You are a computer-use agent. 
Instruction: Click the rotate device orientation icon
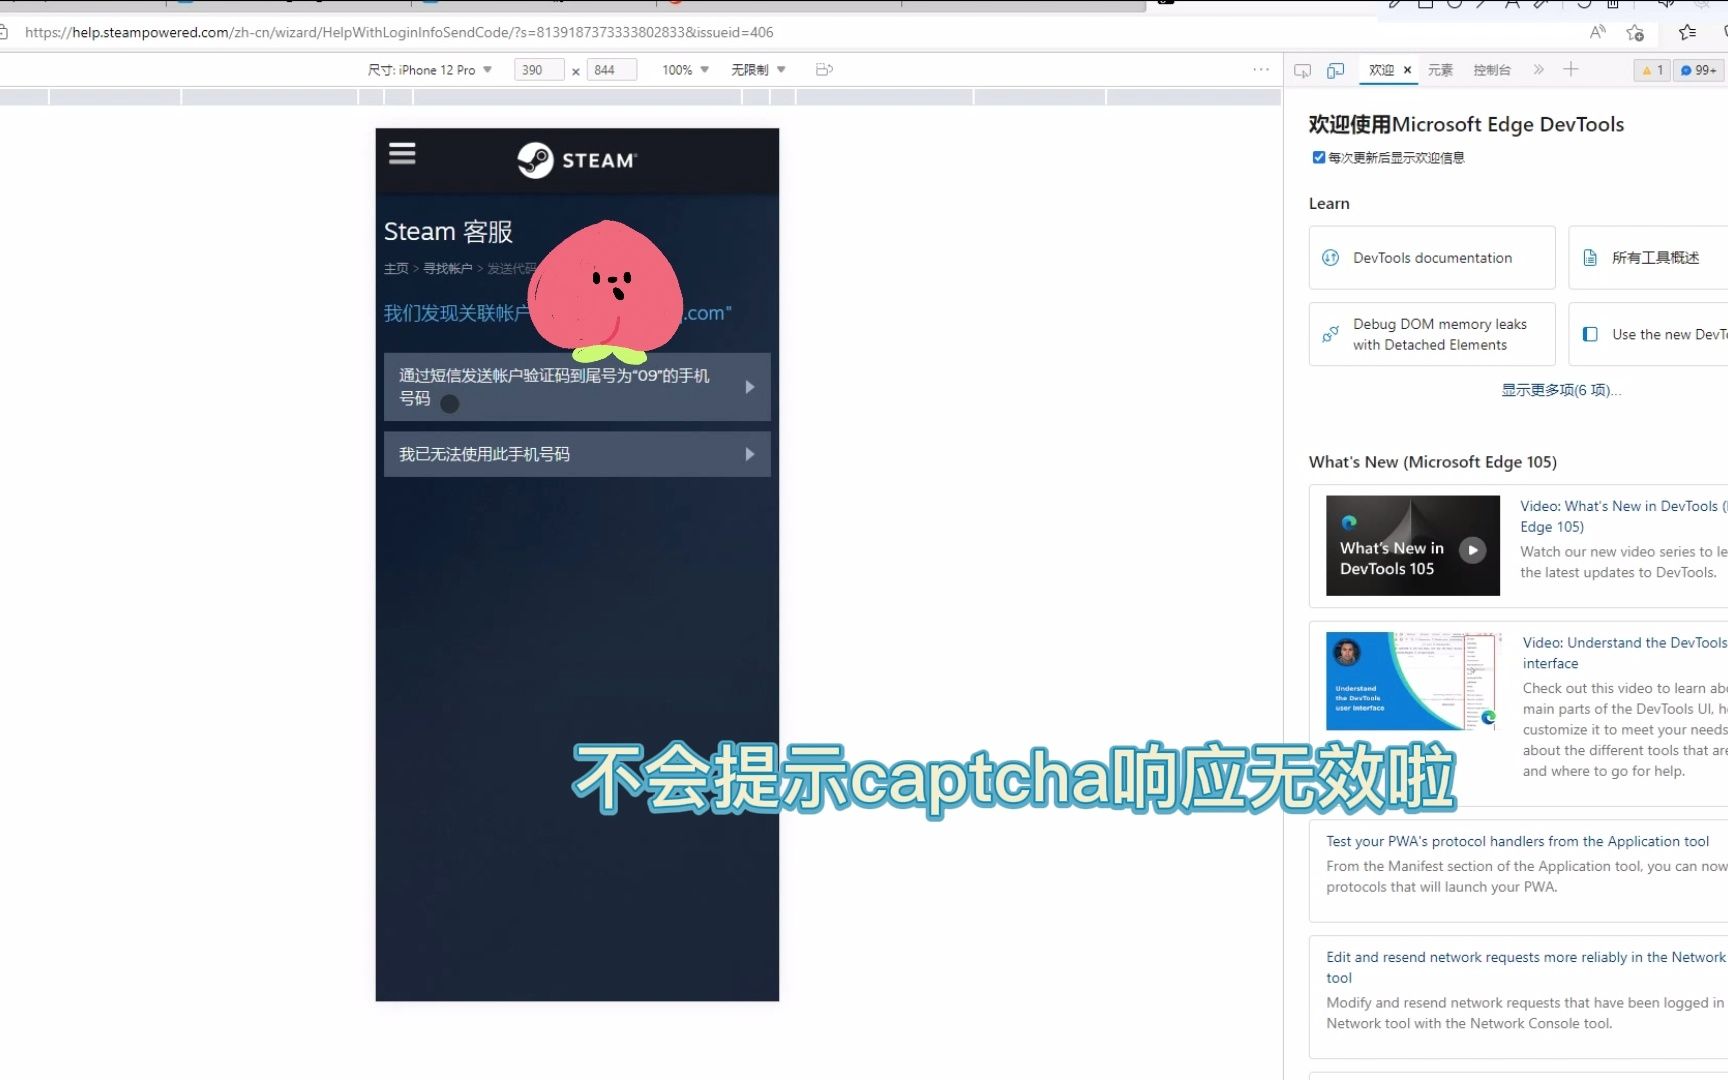click(823, 69)
